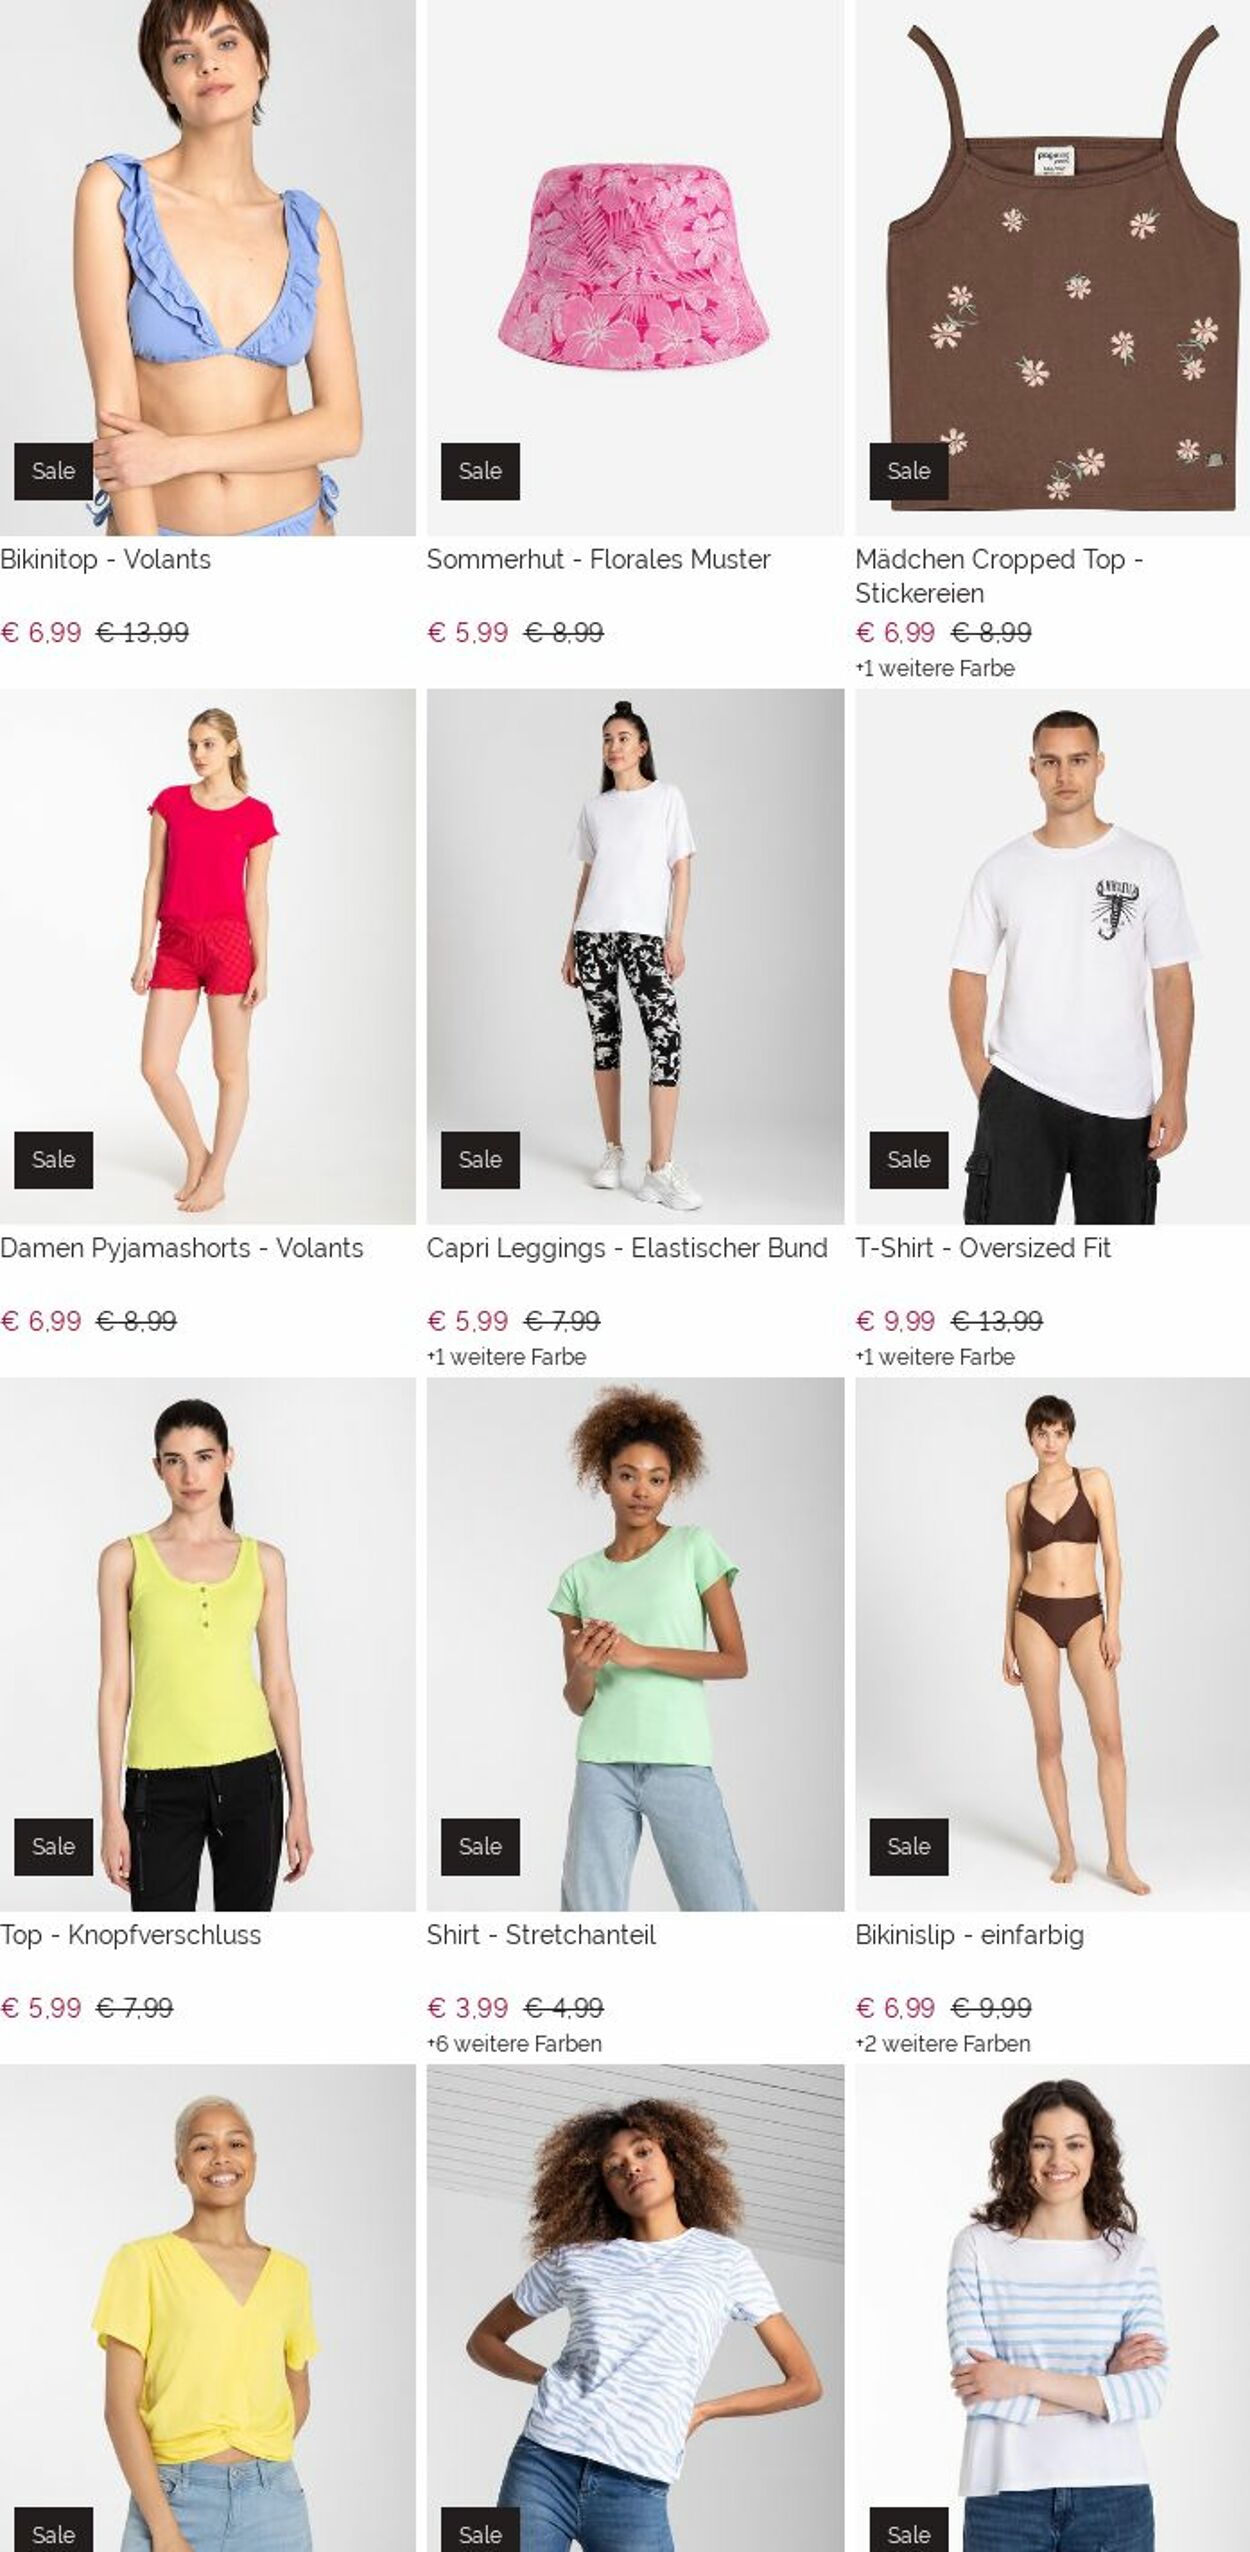Open the Capri Leggings - Elastischer Bund link

(627, 1248)
